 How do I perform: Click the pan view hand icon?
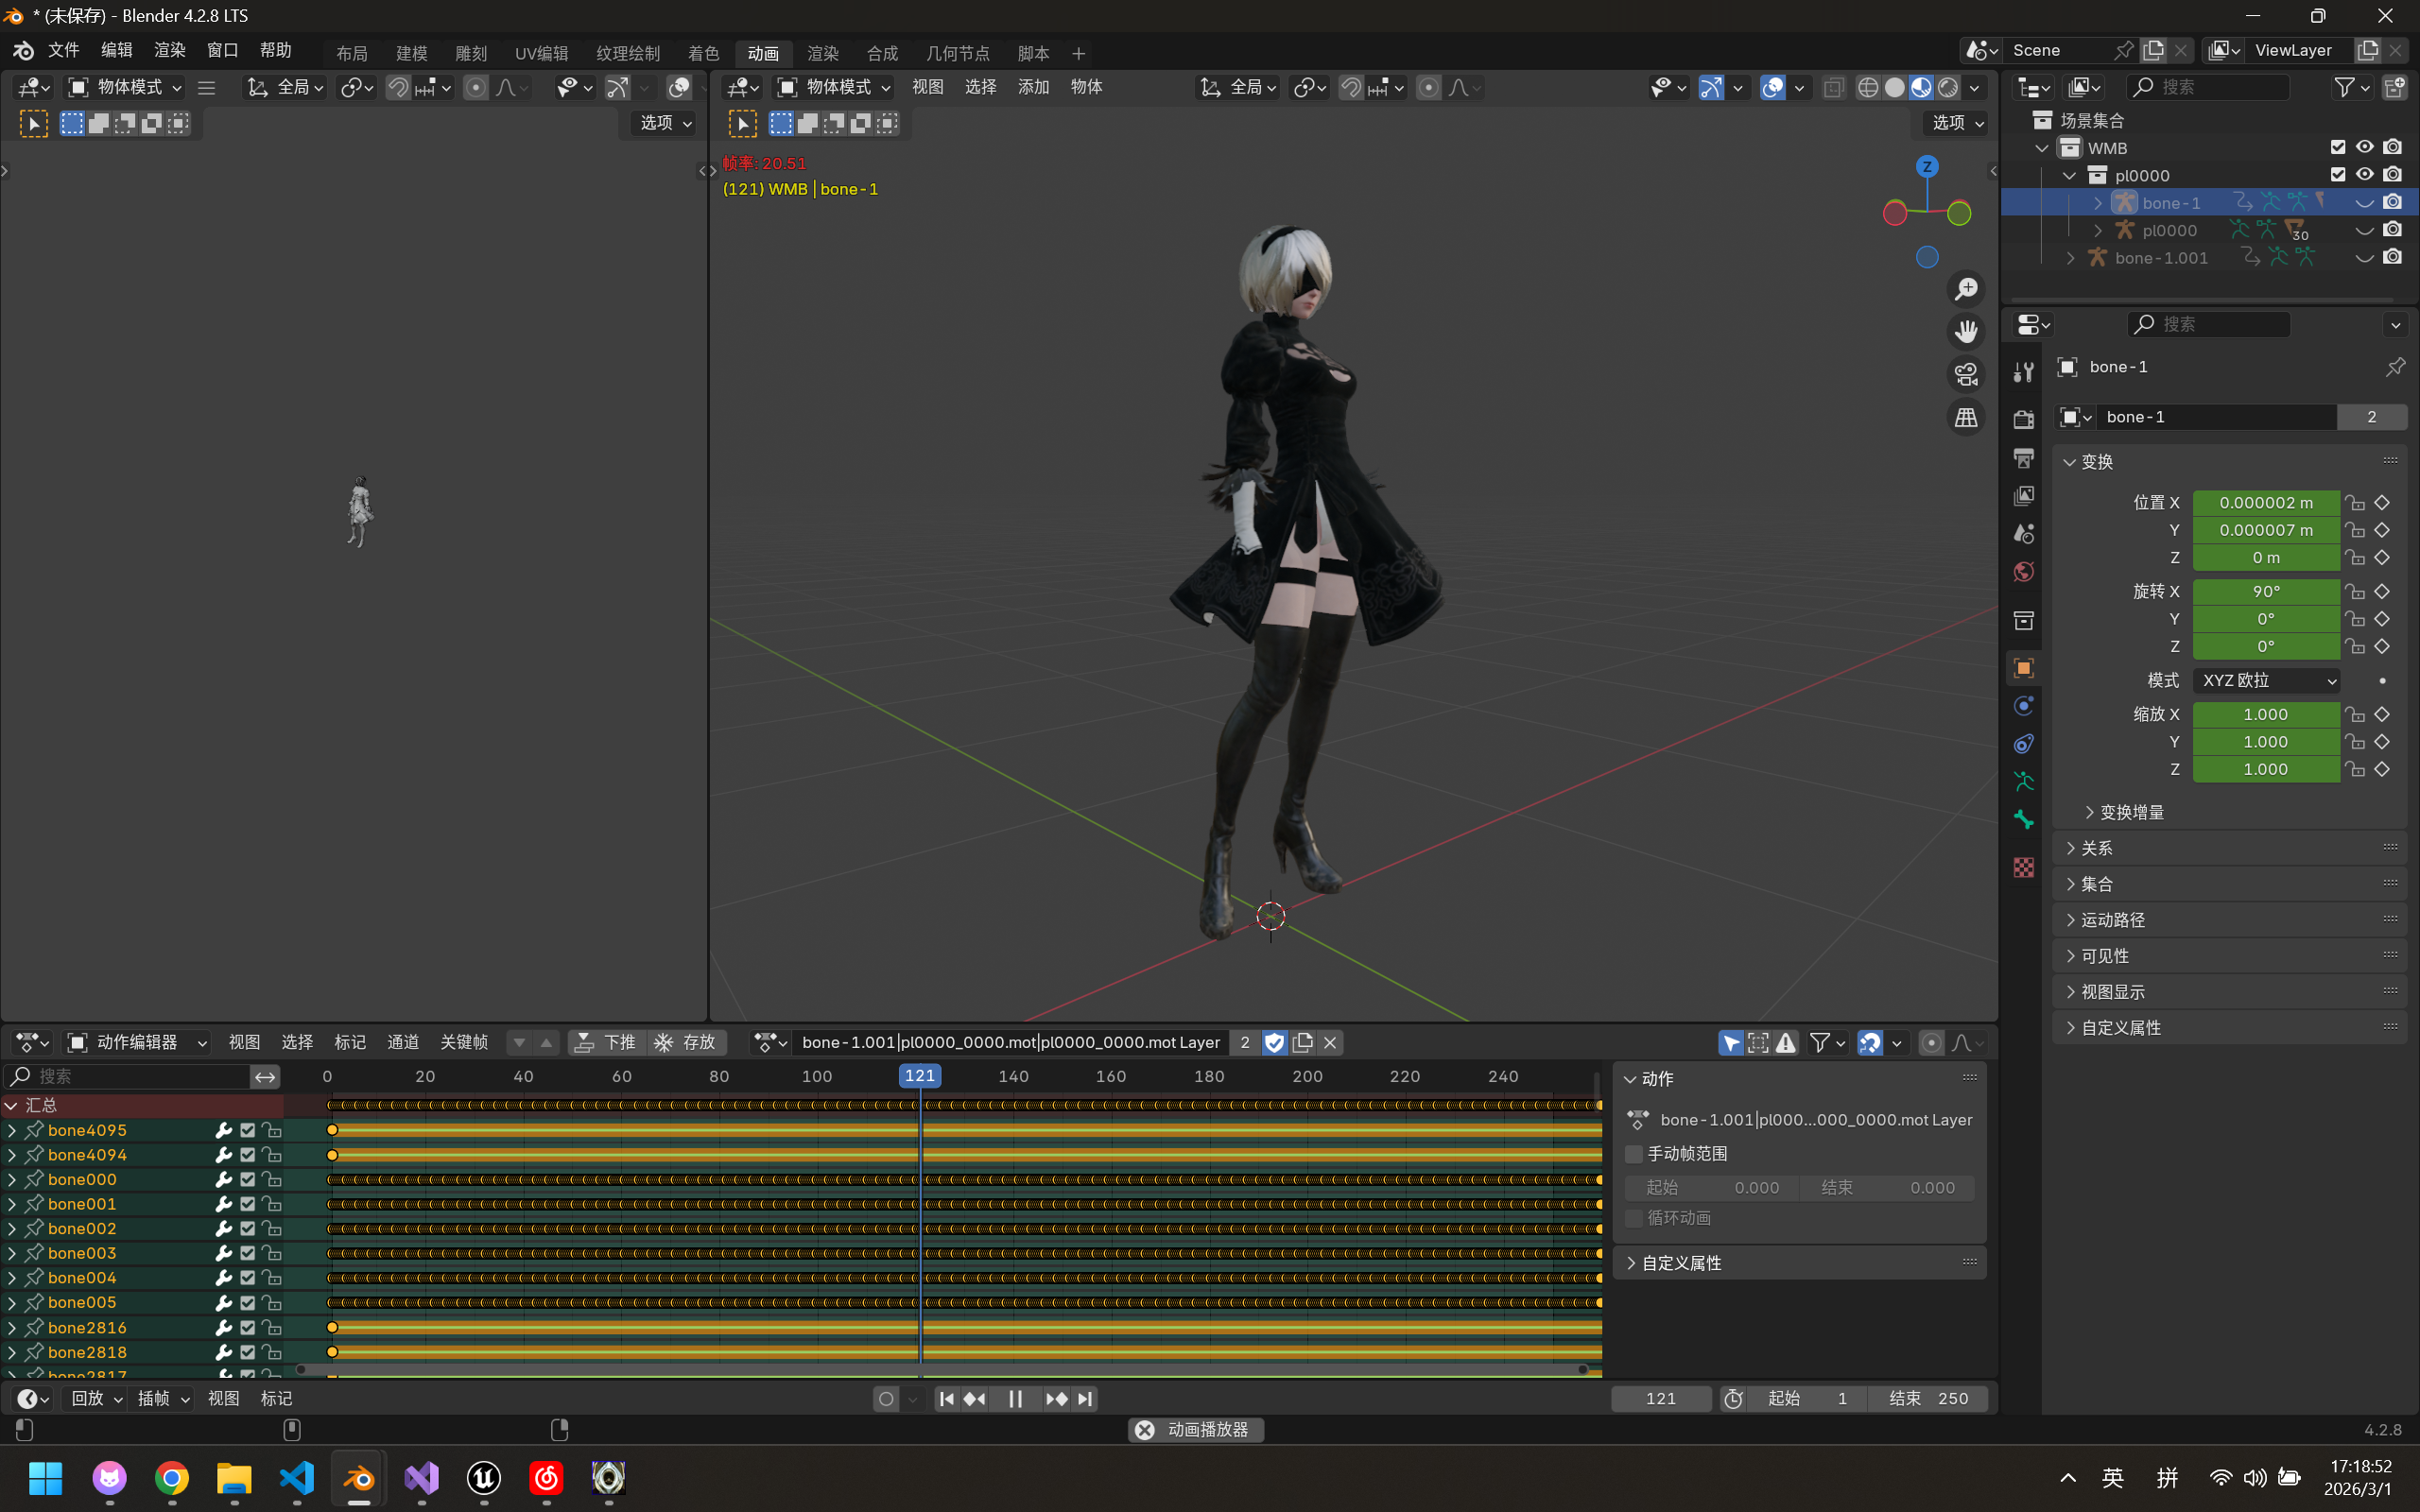point(1966,332)
